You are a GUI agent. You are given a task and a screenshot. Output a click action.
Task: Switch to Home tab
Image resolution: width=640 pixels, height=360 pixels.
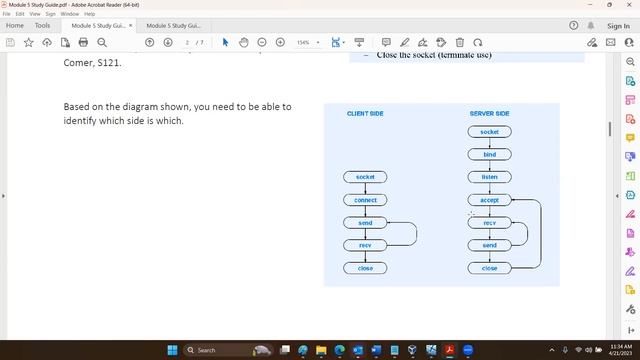15,25
